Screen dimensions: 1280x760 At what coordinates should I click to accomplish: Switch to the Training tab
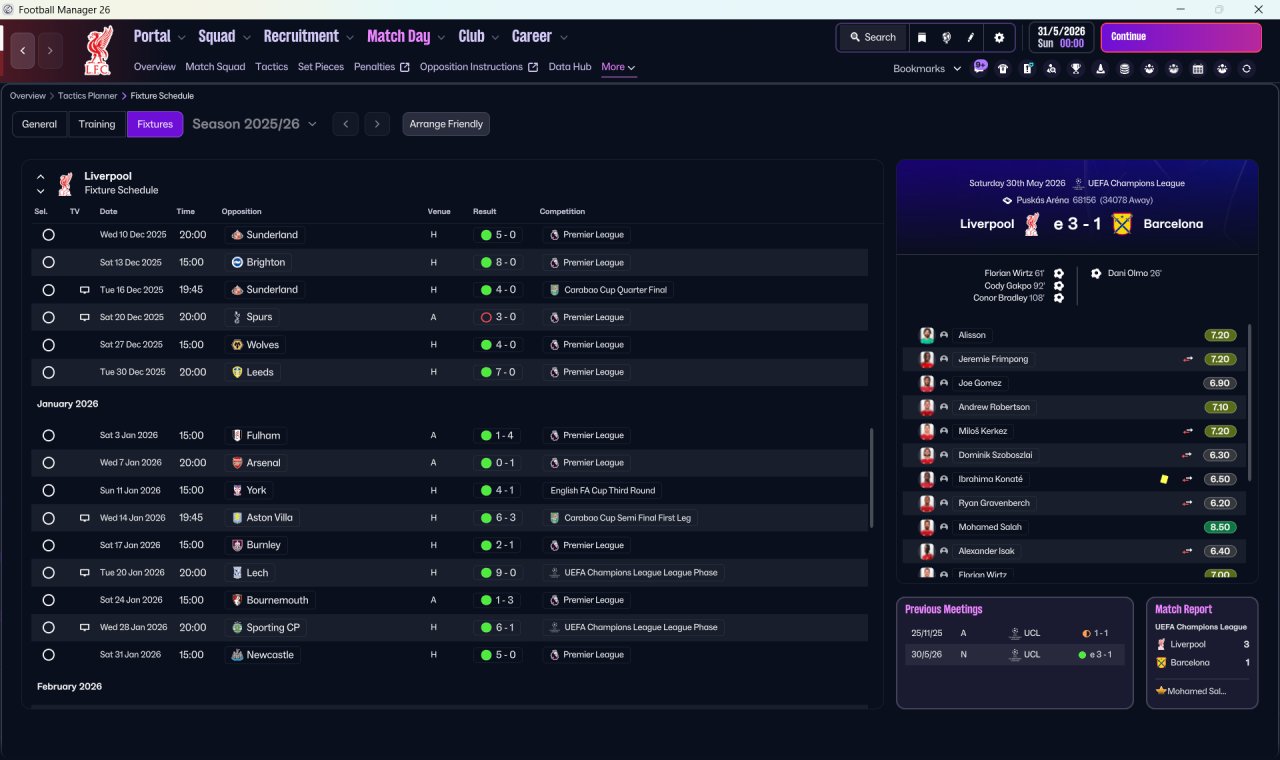pos(97,124)
